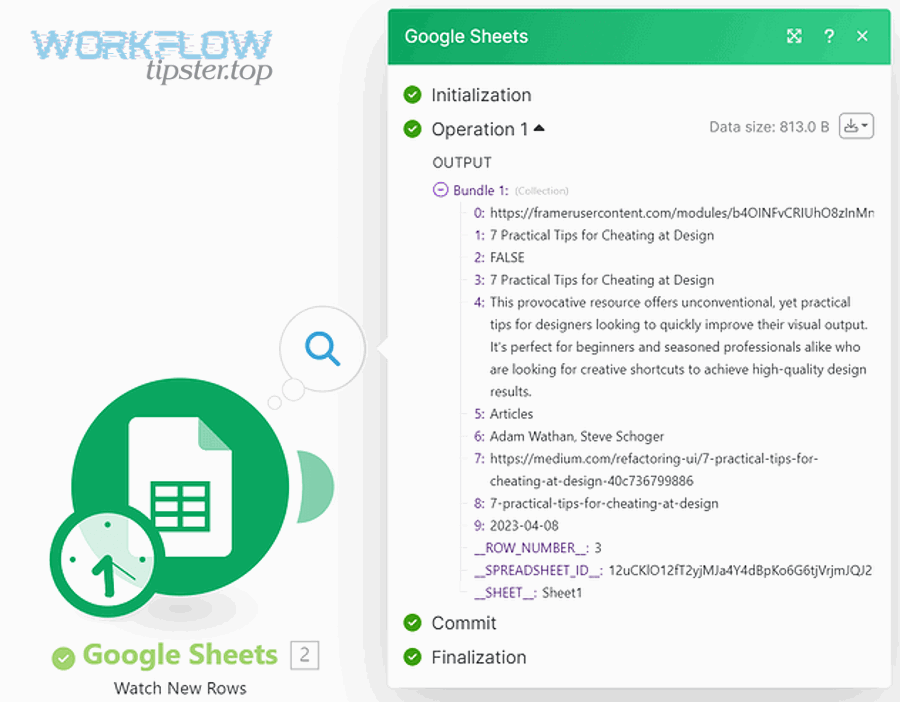
Task: Click the magnifying glass in the thought bubble
Action: (x=320, y=348)
